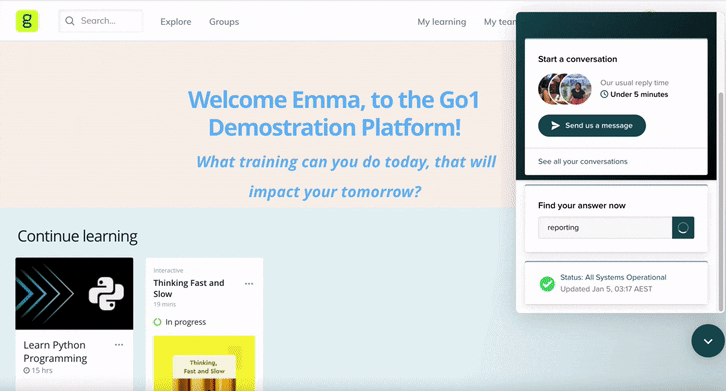Click the green status checkmark icon

coord(547,284)
